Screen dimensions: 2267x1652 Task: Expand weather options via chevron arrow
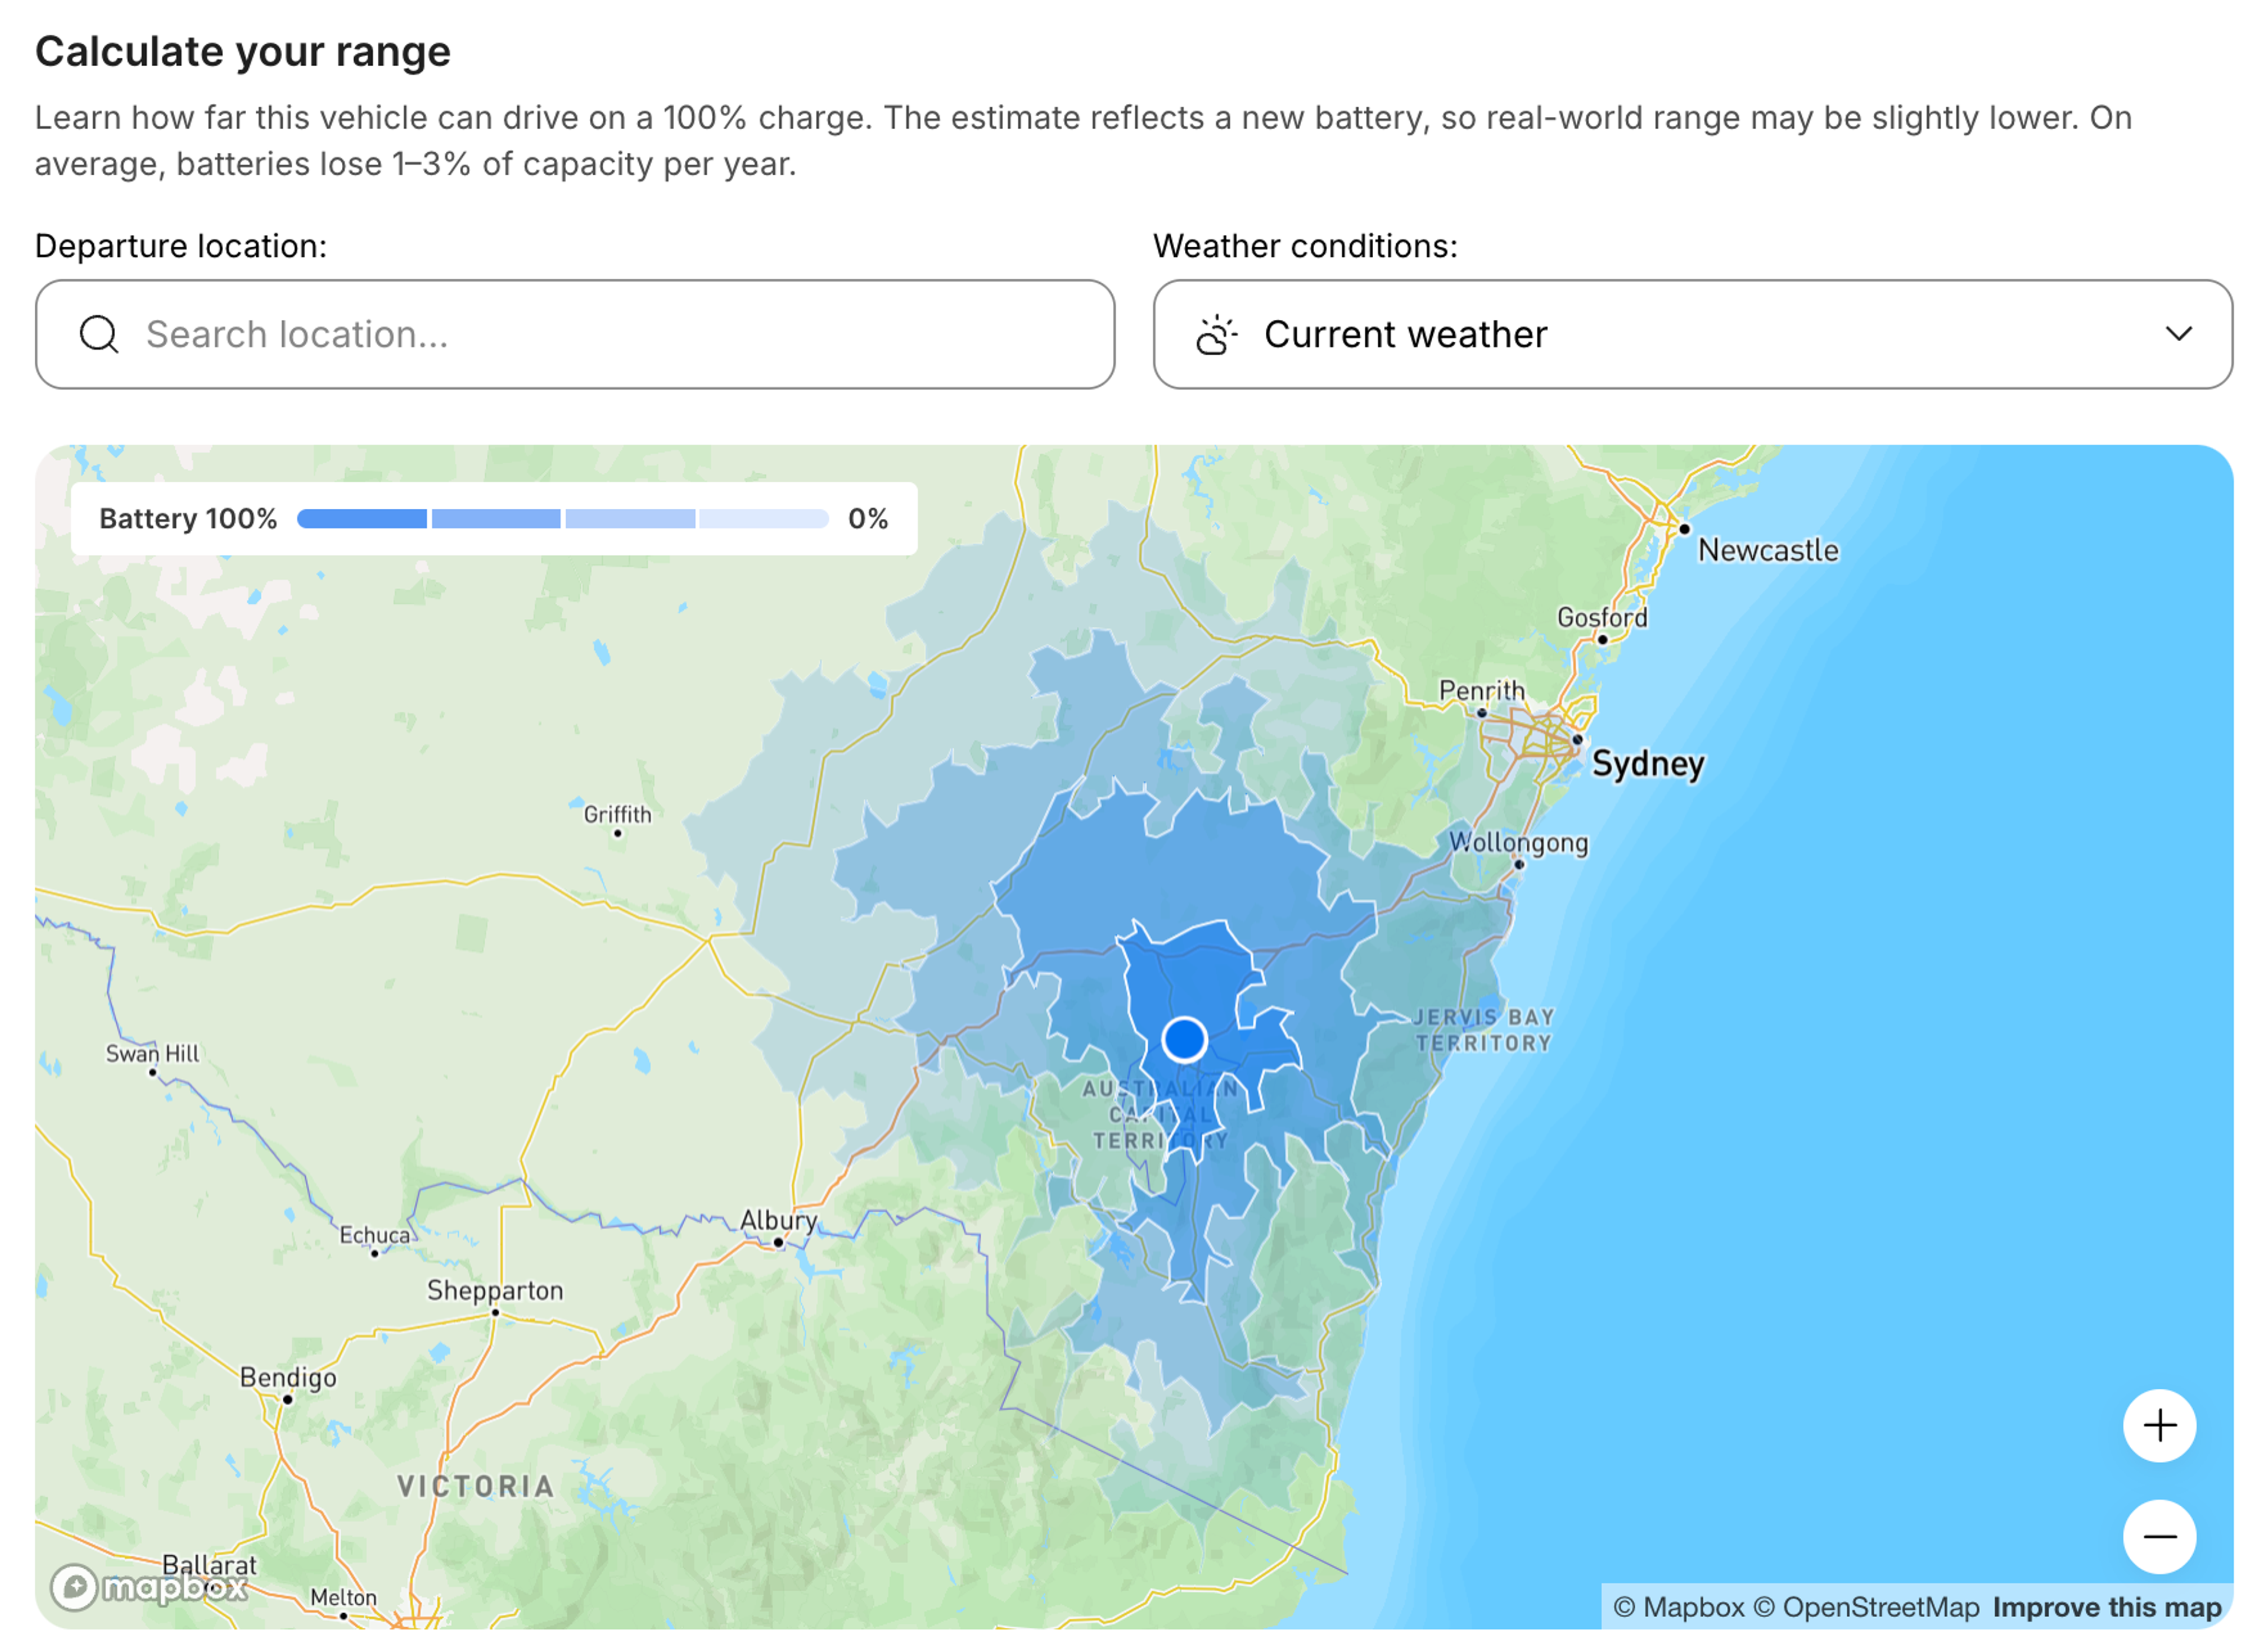coord(2178,334)
